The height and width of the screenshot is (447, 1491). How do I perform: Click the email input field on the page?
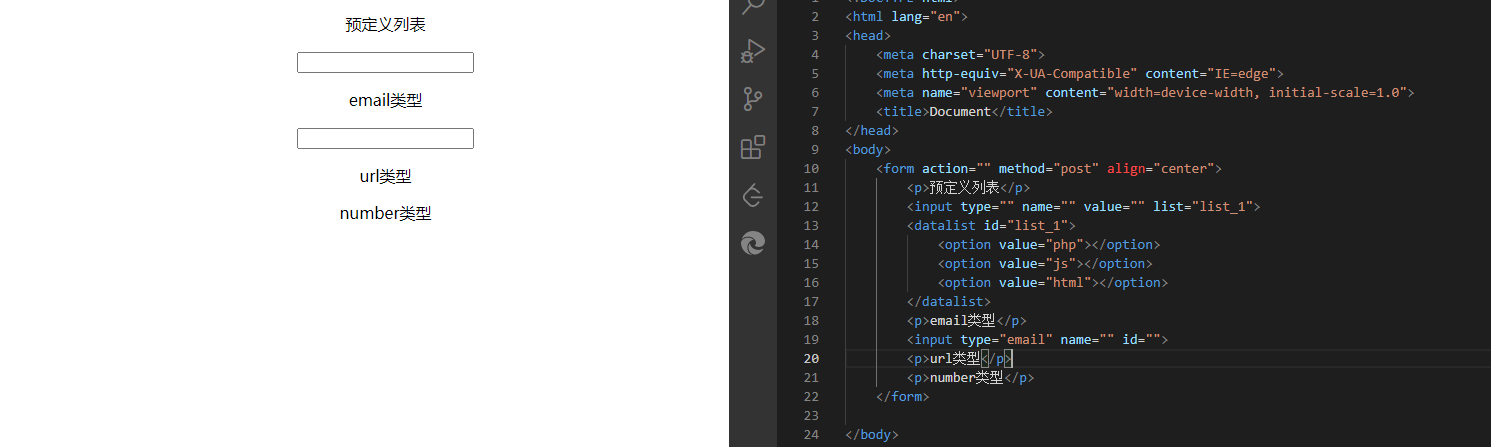point(385,139)
